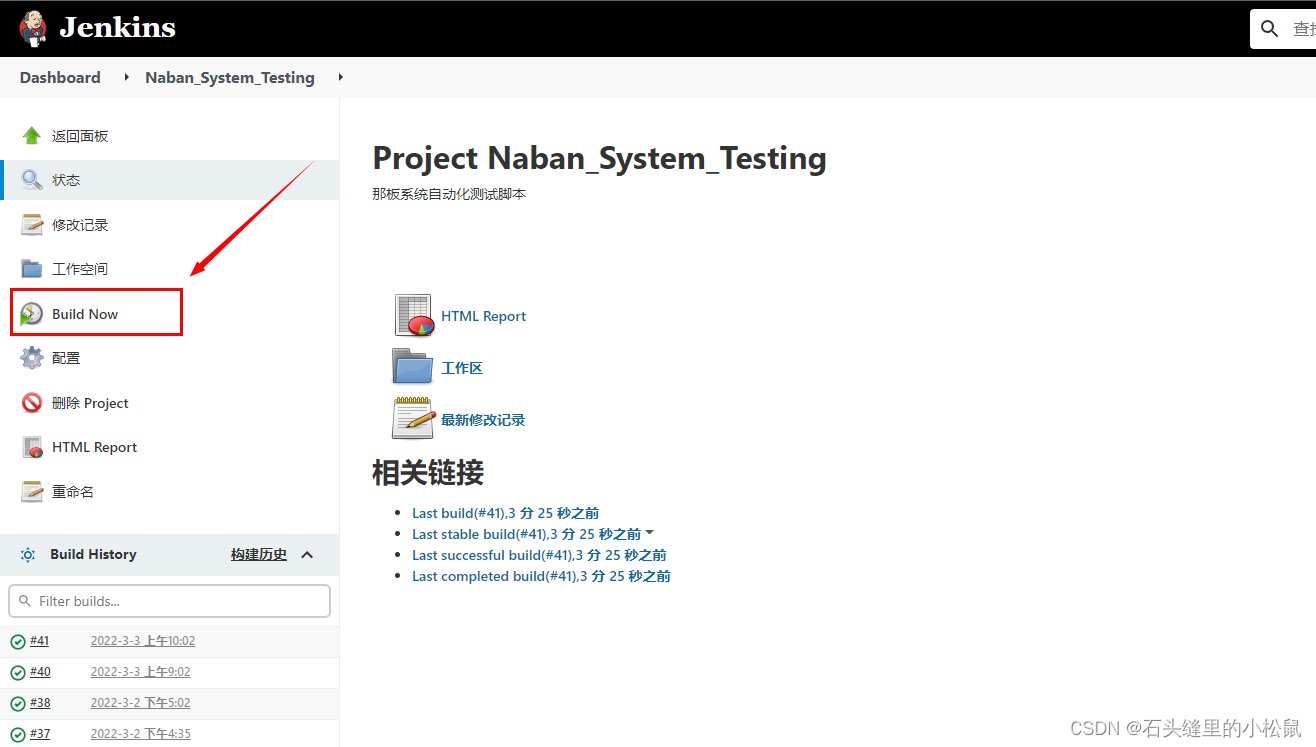Expand the Dashboard breadcrumb arrow
The image size is (1316, 747).
click(x=127, y=77)
